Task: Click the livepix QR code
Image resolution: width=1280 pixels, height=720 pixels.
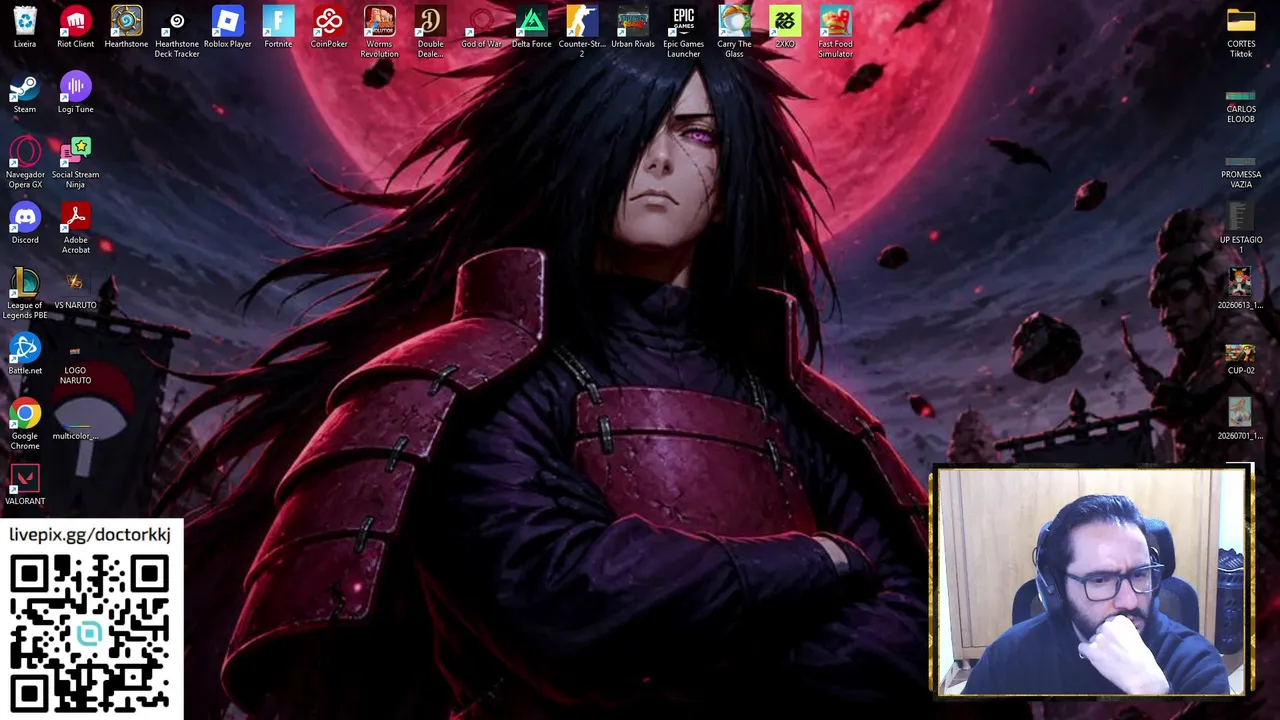Action: pyautogui.click(x=90, y=633)
